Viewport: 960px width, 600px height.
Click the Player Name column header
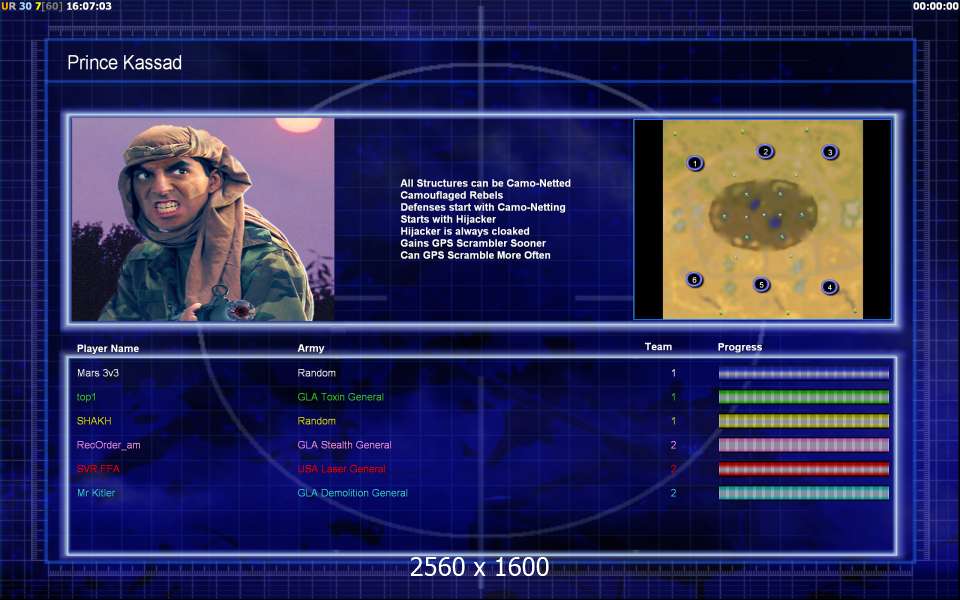(x=108, y=348)
